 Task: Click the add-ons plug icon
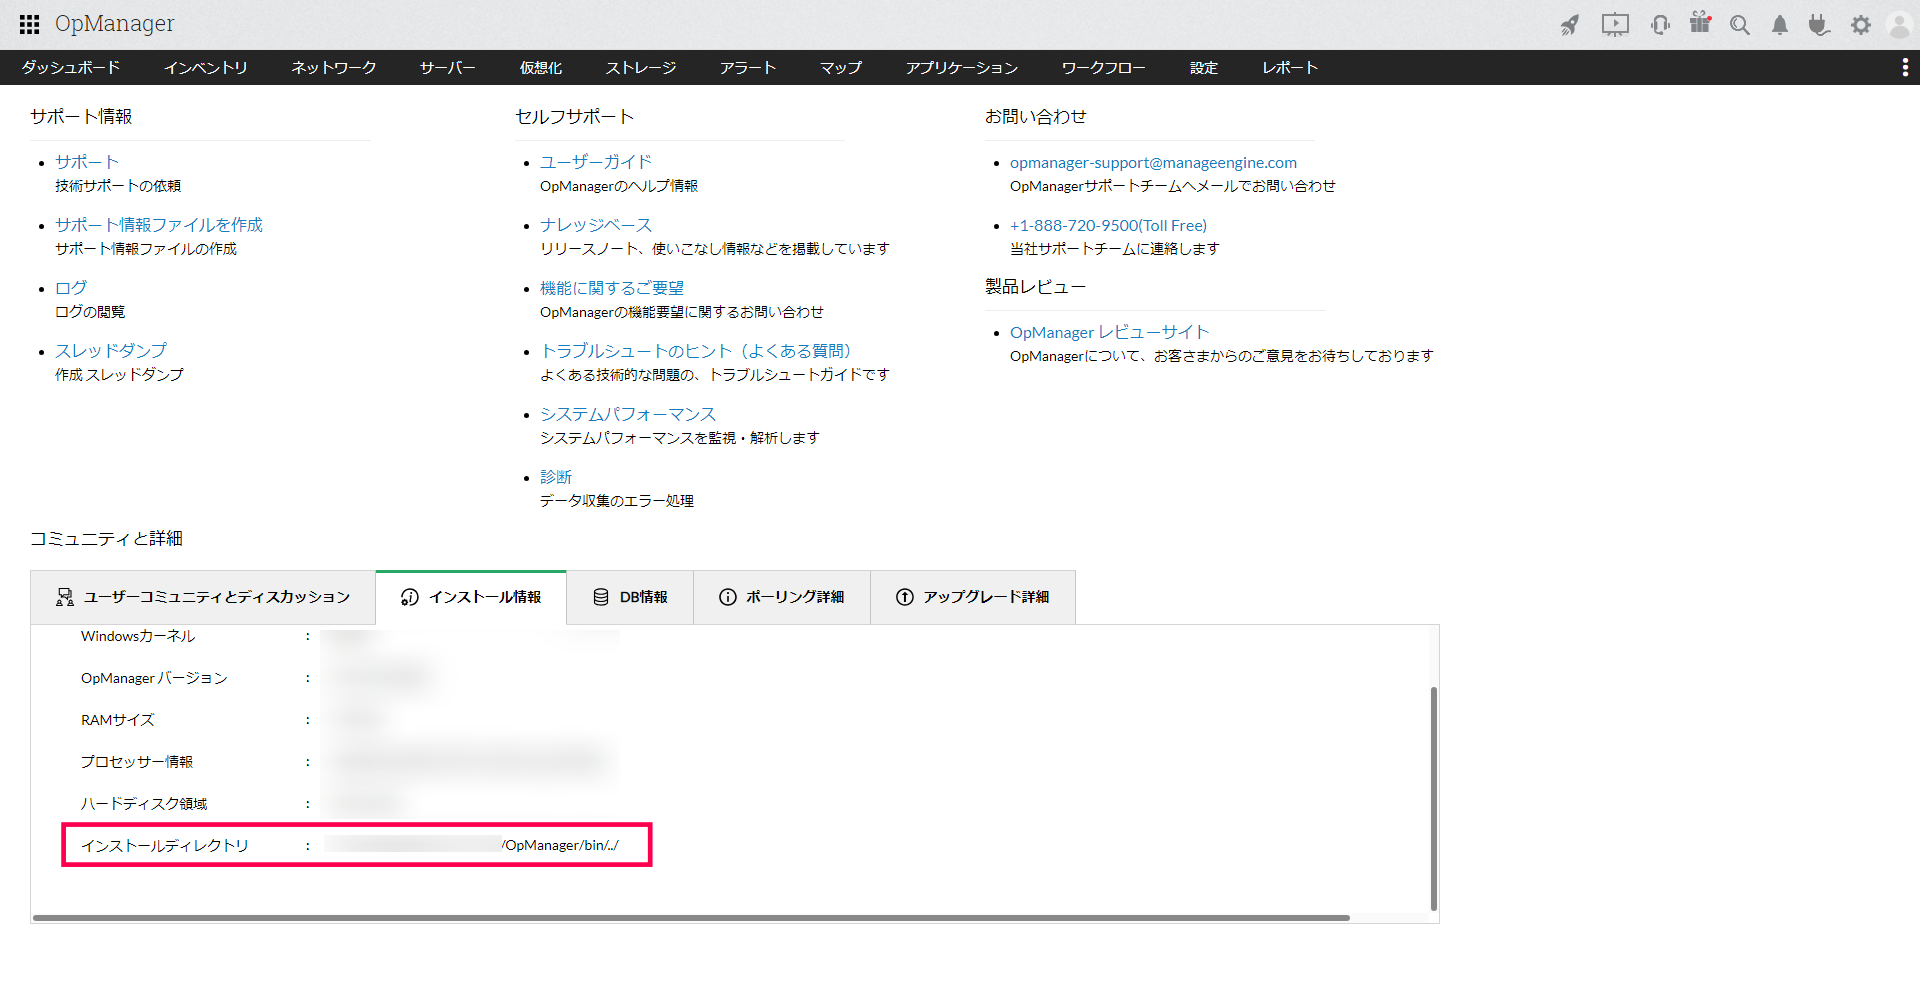[1819, 25]
